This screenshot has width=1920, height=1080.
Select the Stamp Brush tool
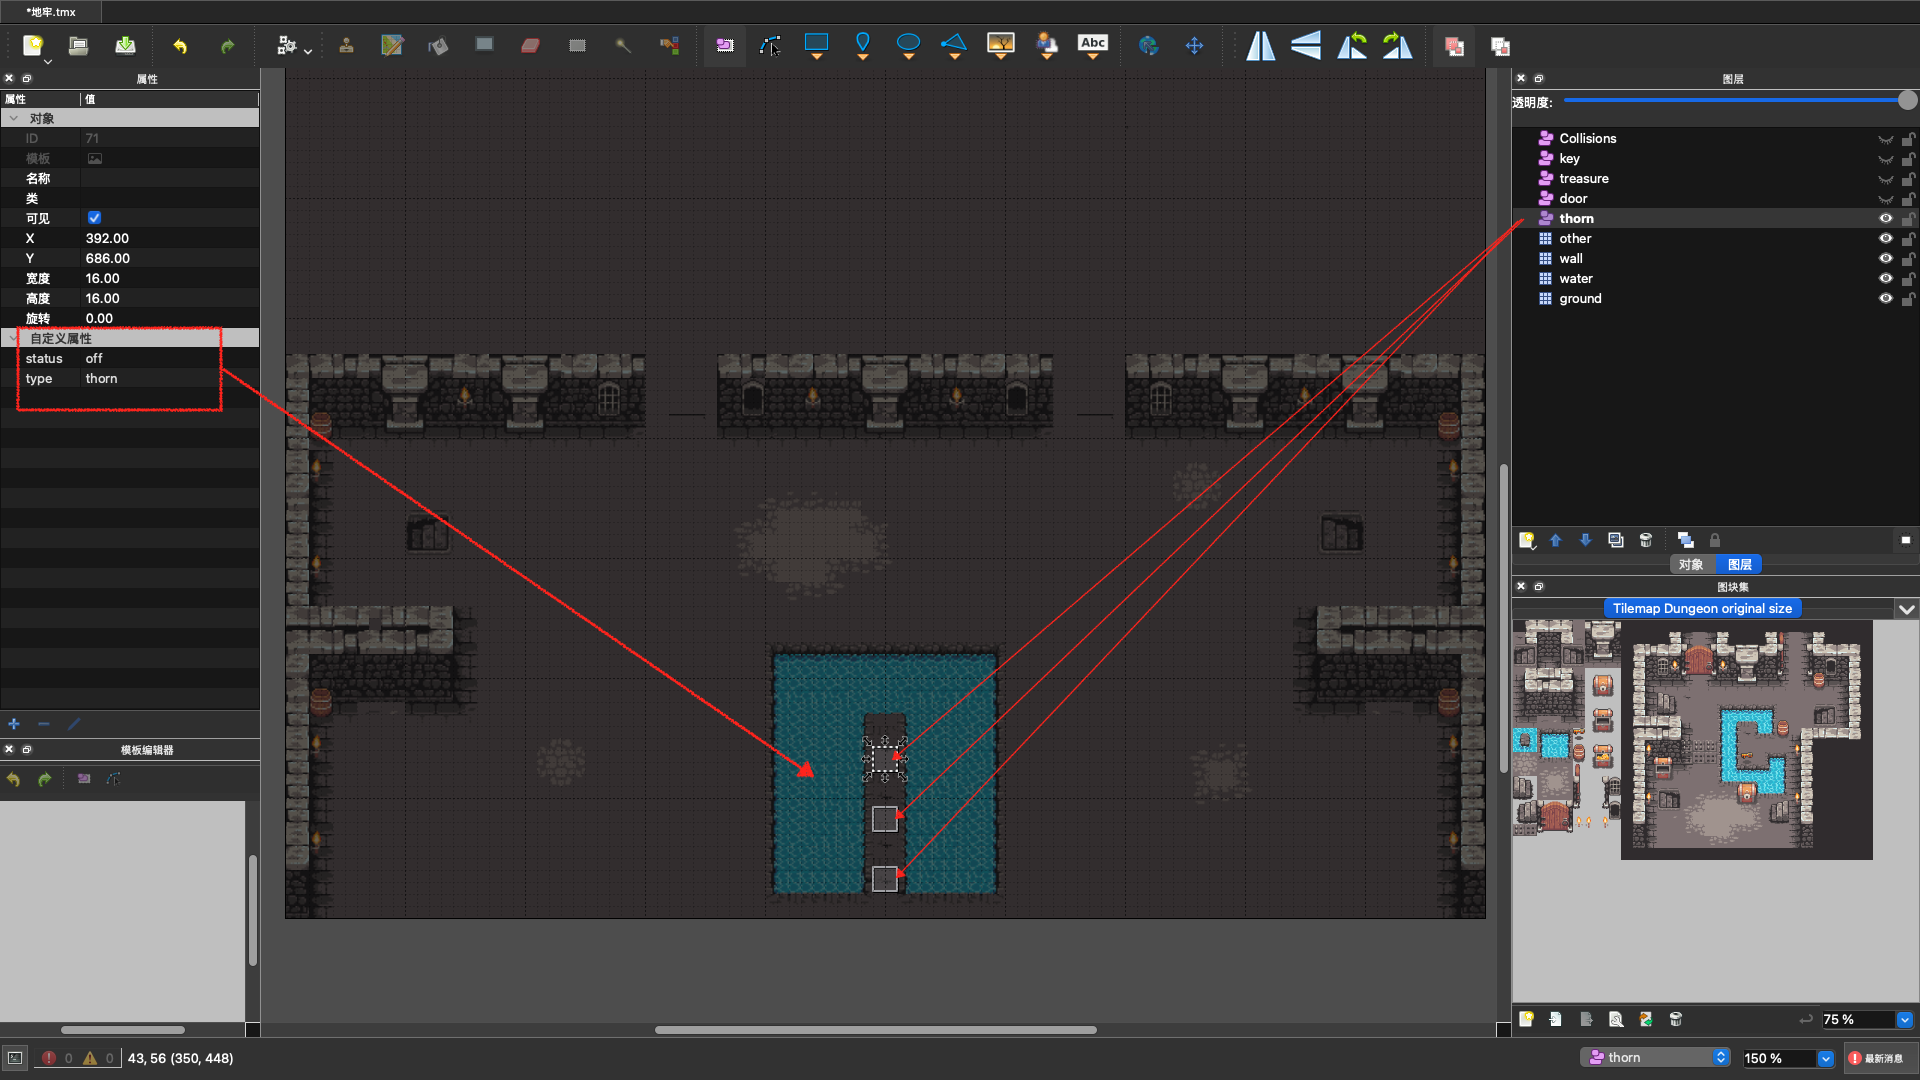coord(346,46)
